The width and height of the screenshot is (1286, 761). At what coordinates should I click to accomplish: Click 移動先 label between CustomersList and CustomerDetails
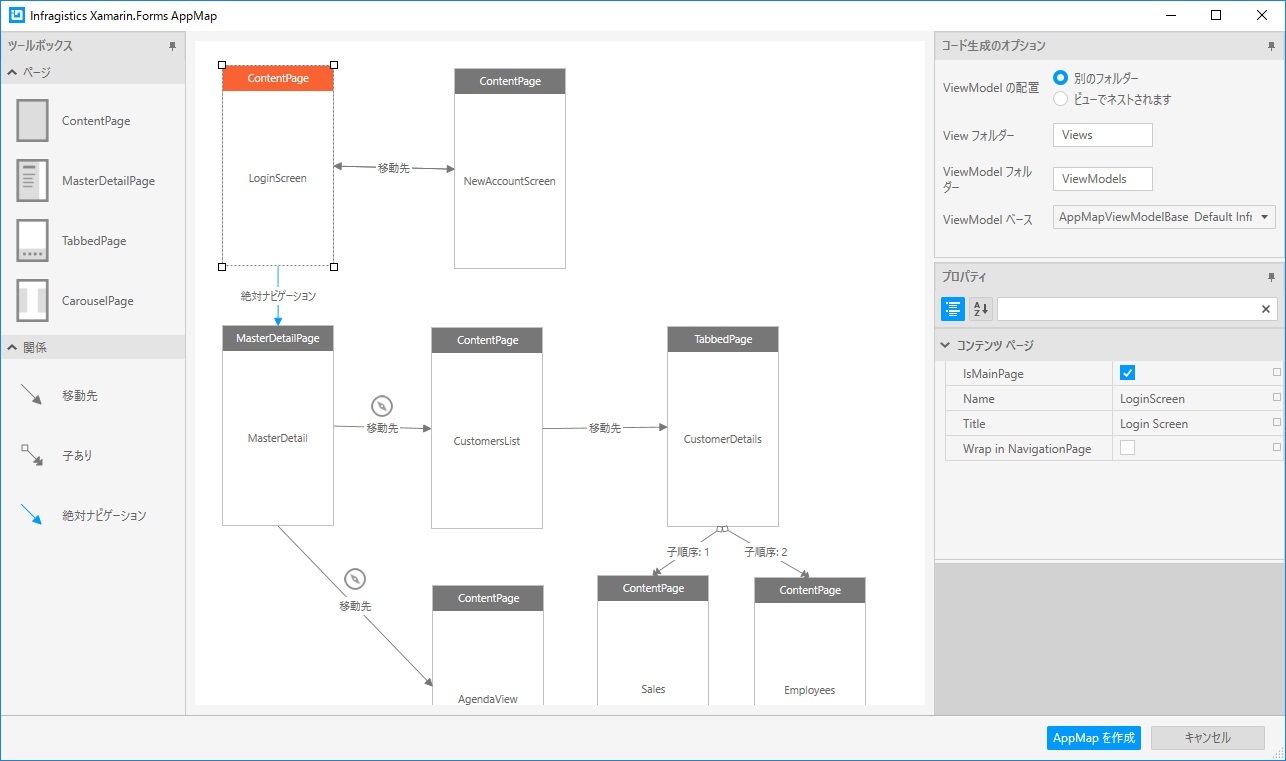(x=604, y=428)
